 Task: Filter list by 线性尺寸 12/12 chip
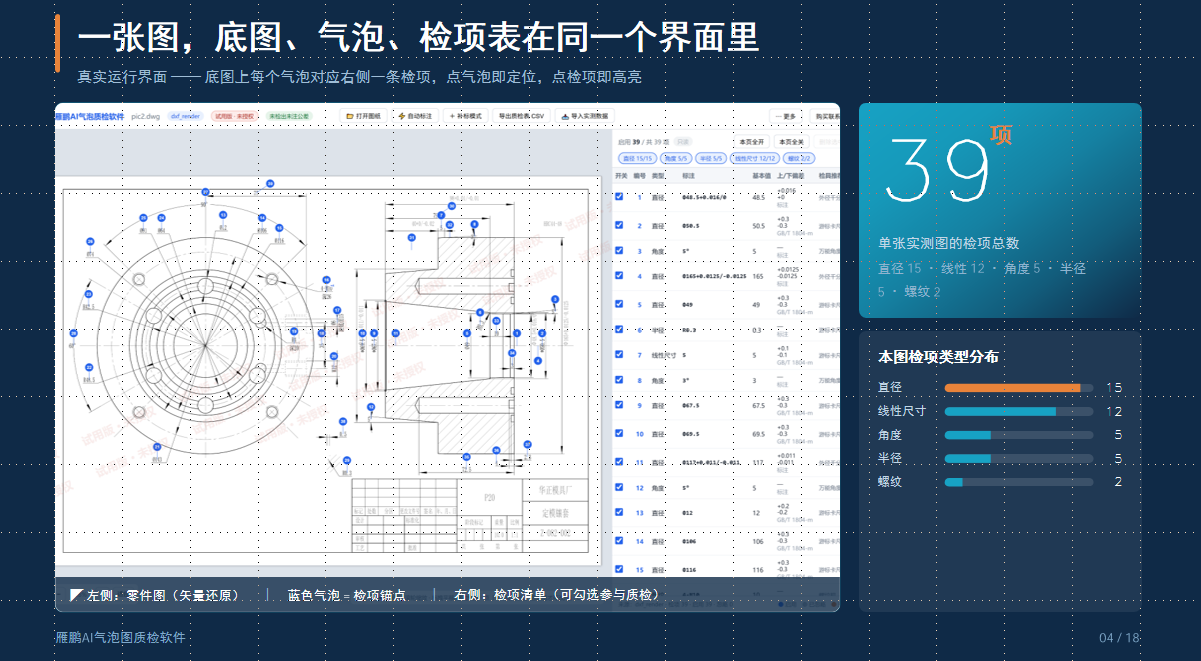point(755,158)
